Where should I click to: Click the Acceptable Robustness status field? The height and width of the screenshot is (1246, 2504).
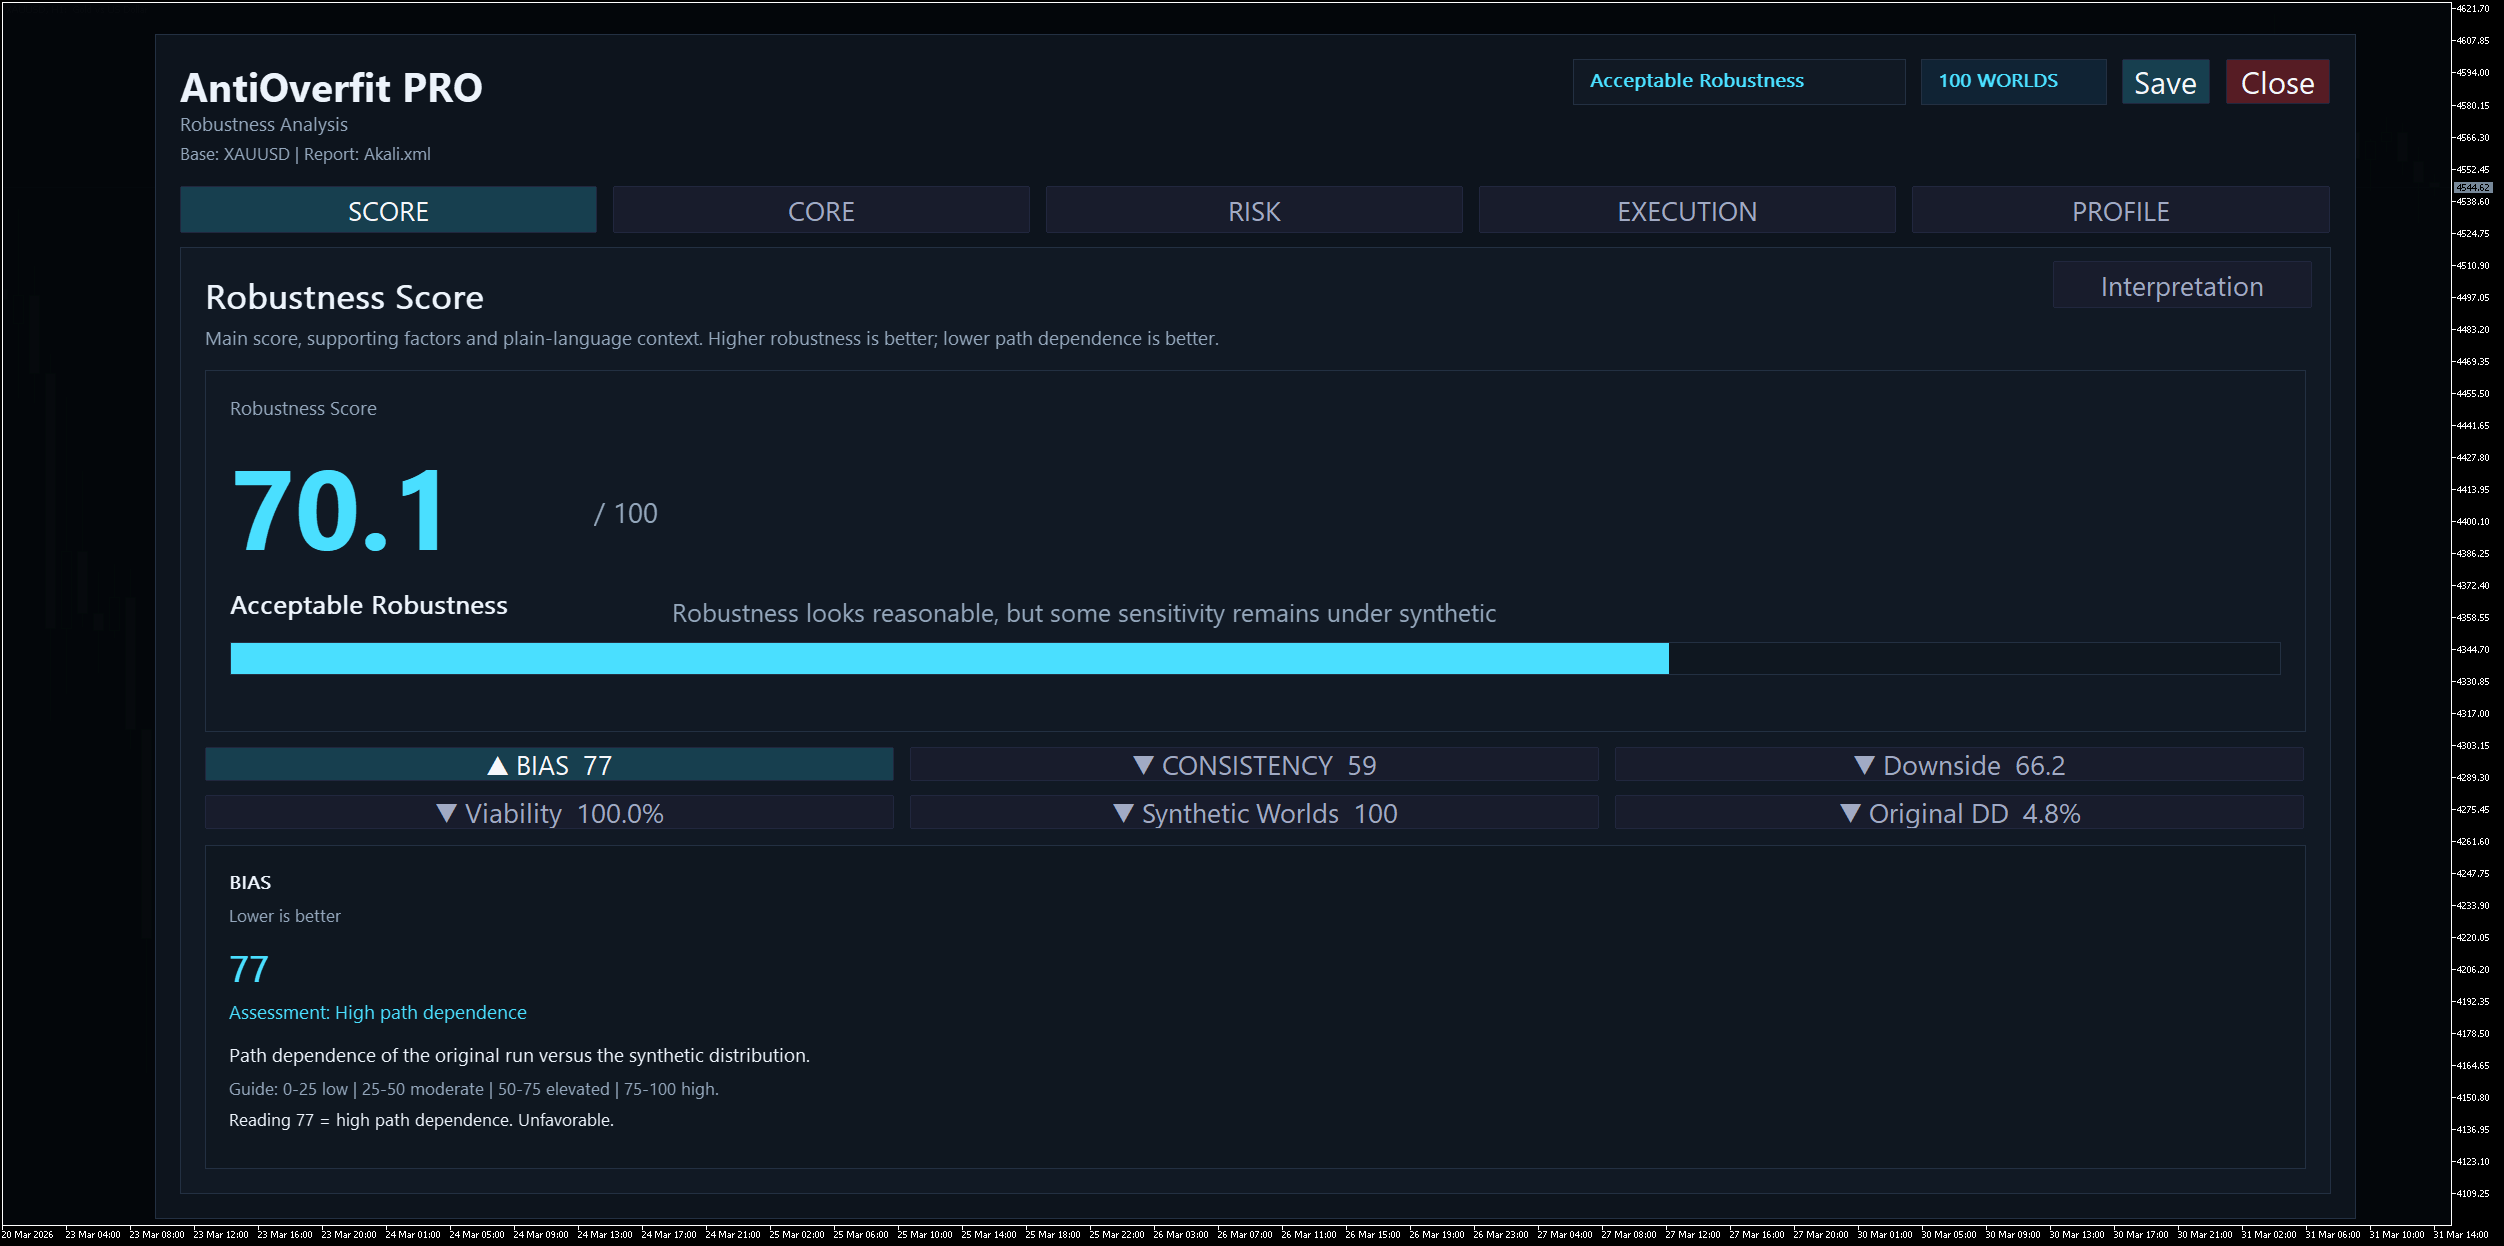(1738, 81)
